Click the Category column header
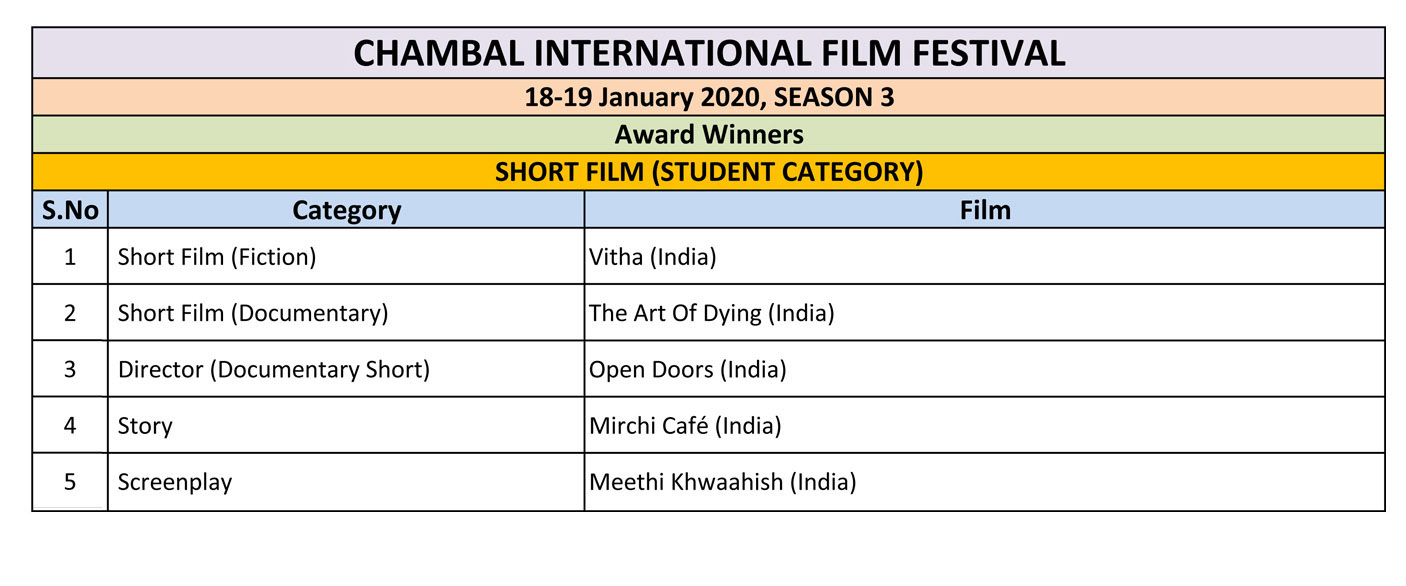Screen dimensions: 1406x586 346,210
